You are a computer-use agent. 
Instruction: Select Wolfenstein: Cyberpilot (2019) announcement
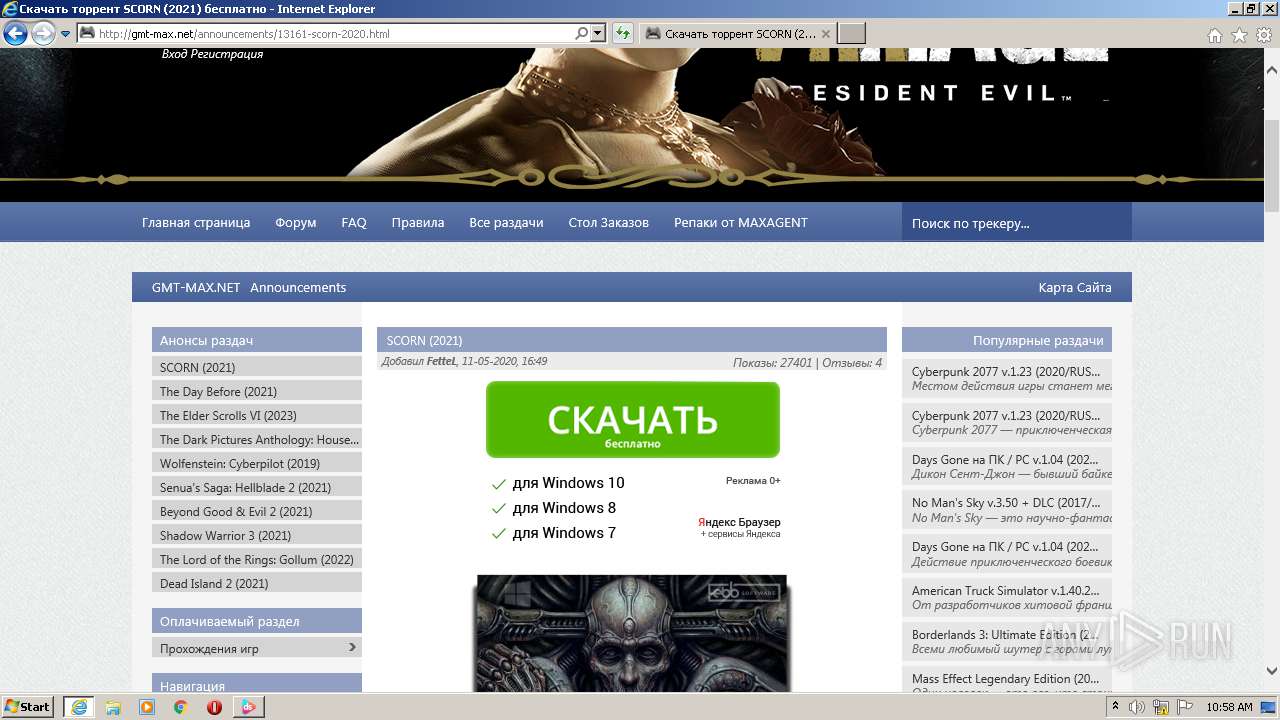(257, 463)
